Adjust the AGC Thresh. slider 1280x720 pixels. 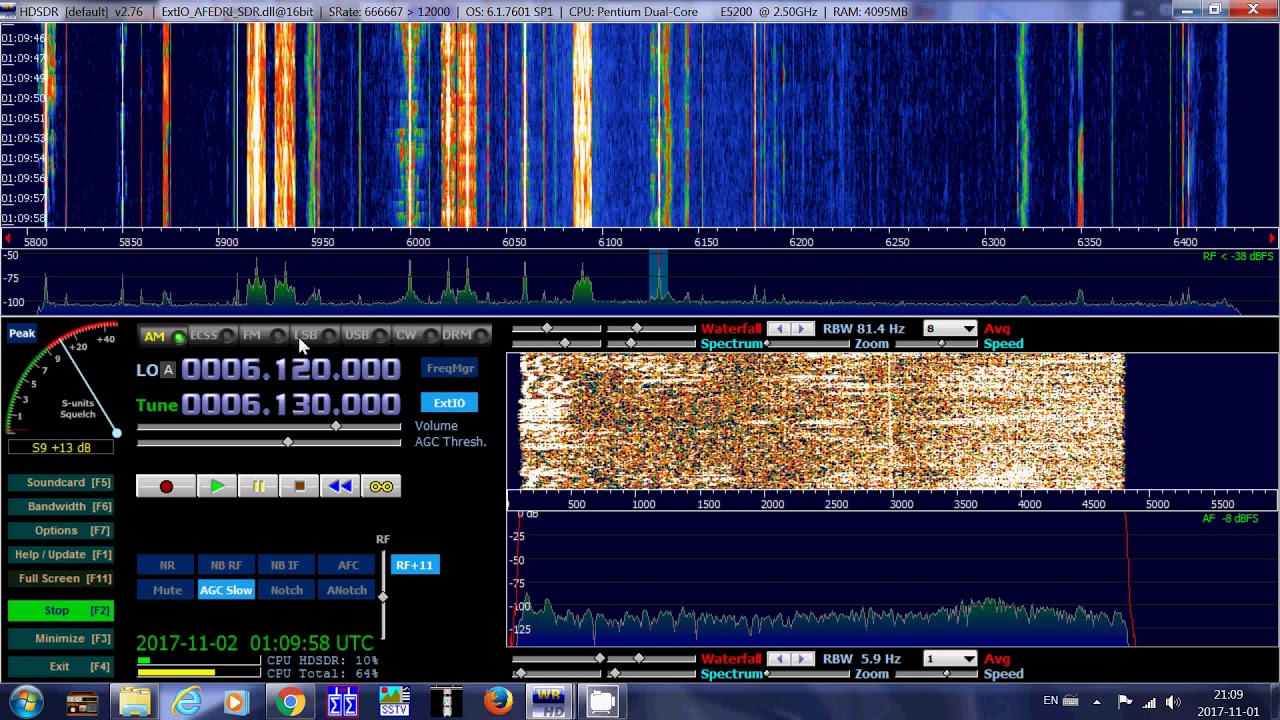(268, 442)
